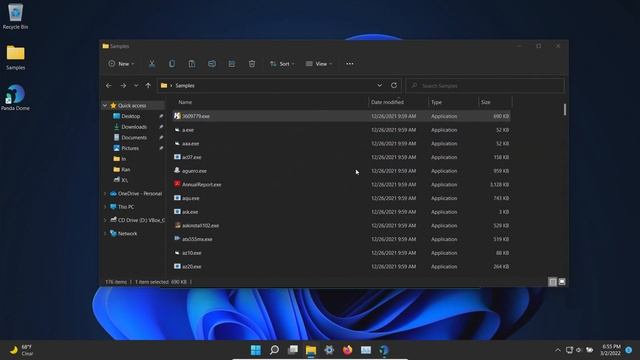640x360 pixels.
Task: Switch to large thumbnails view toggle
Action: [562, 282]
